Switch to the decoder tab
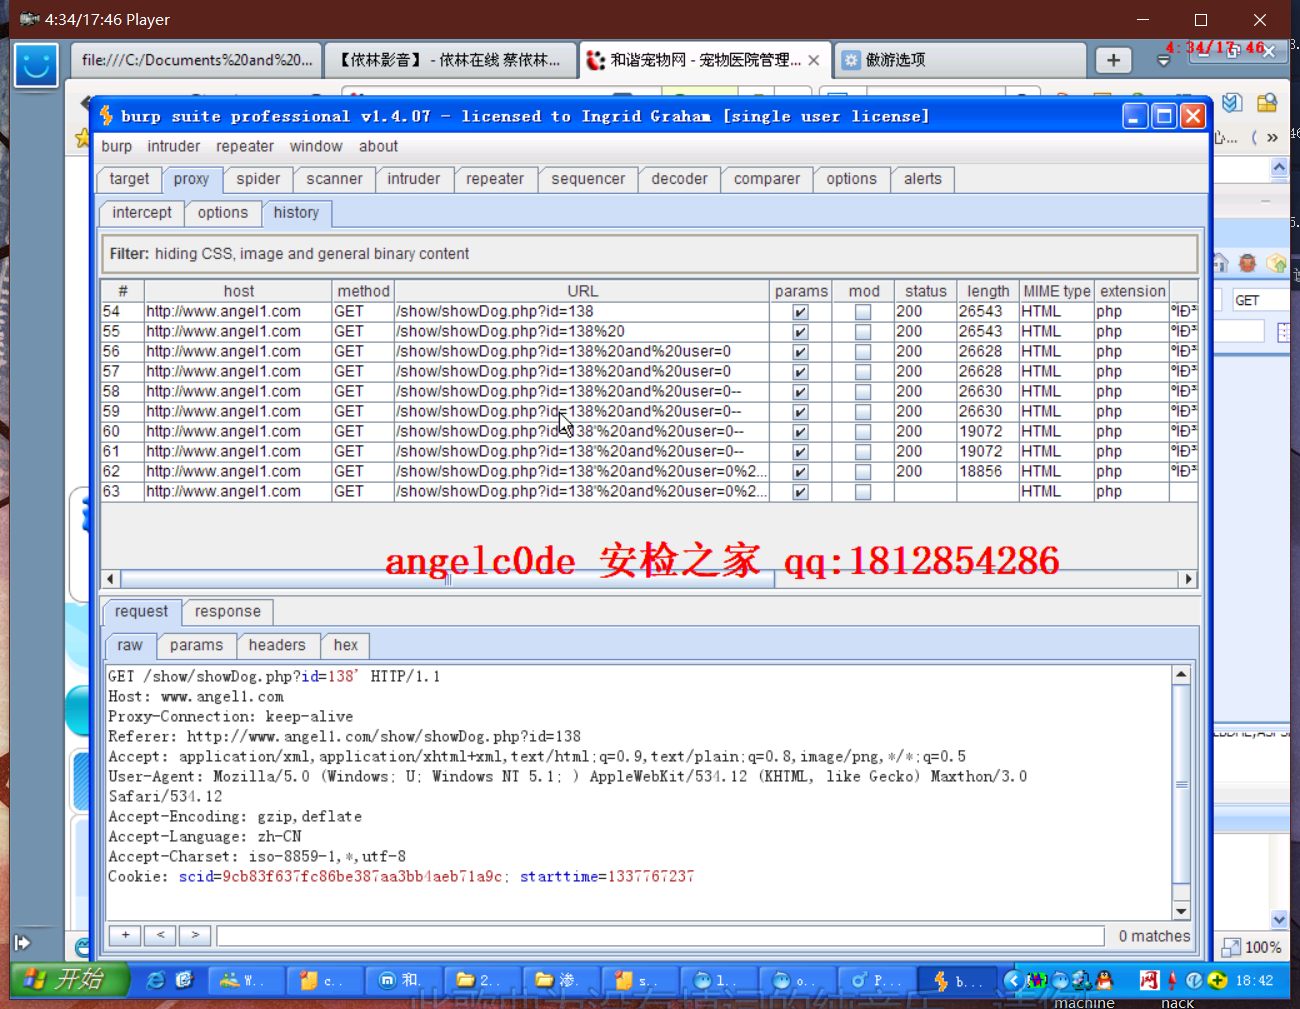The height and width of the screenshot is (1009, 1300). point(679,179)
